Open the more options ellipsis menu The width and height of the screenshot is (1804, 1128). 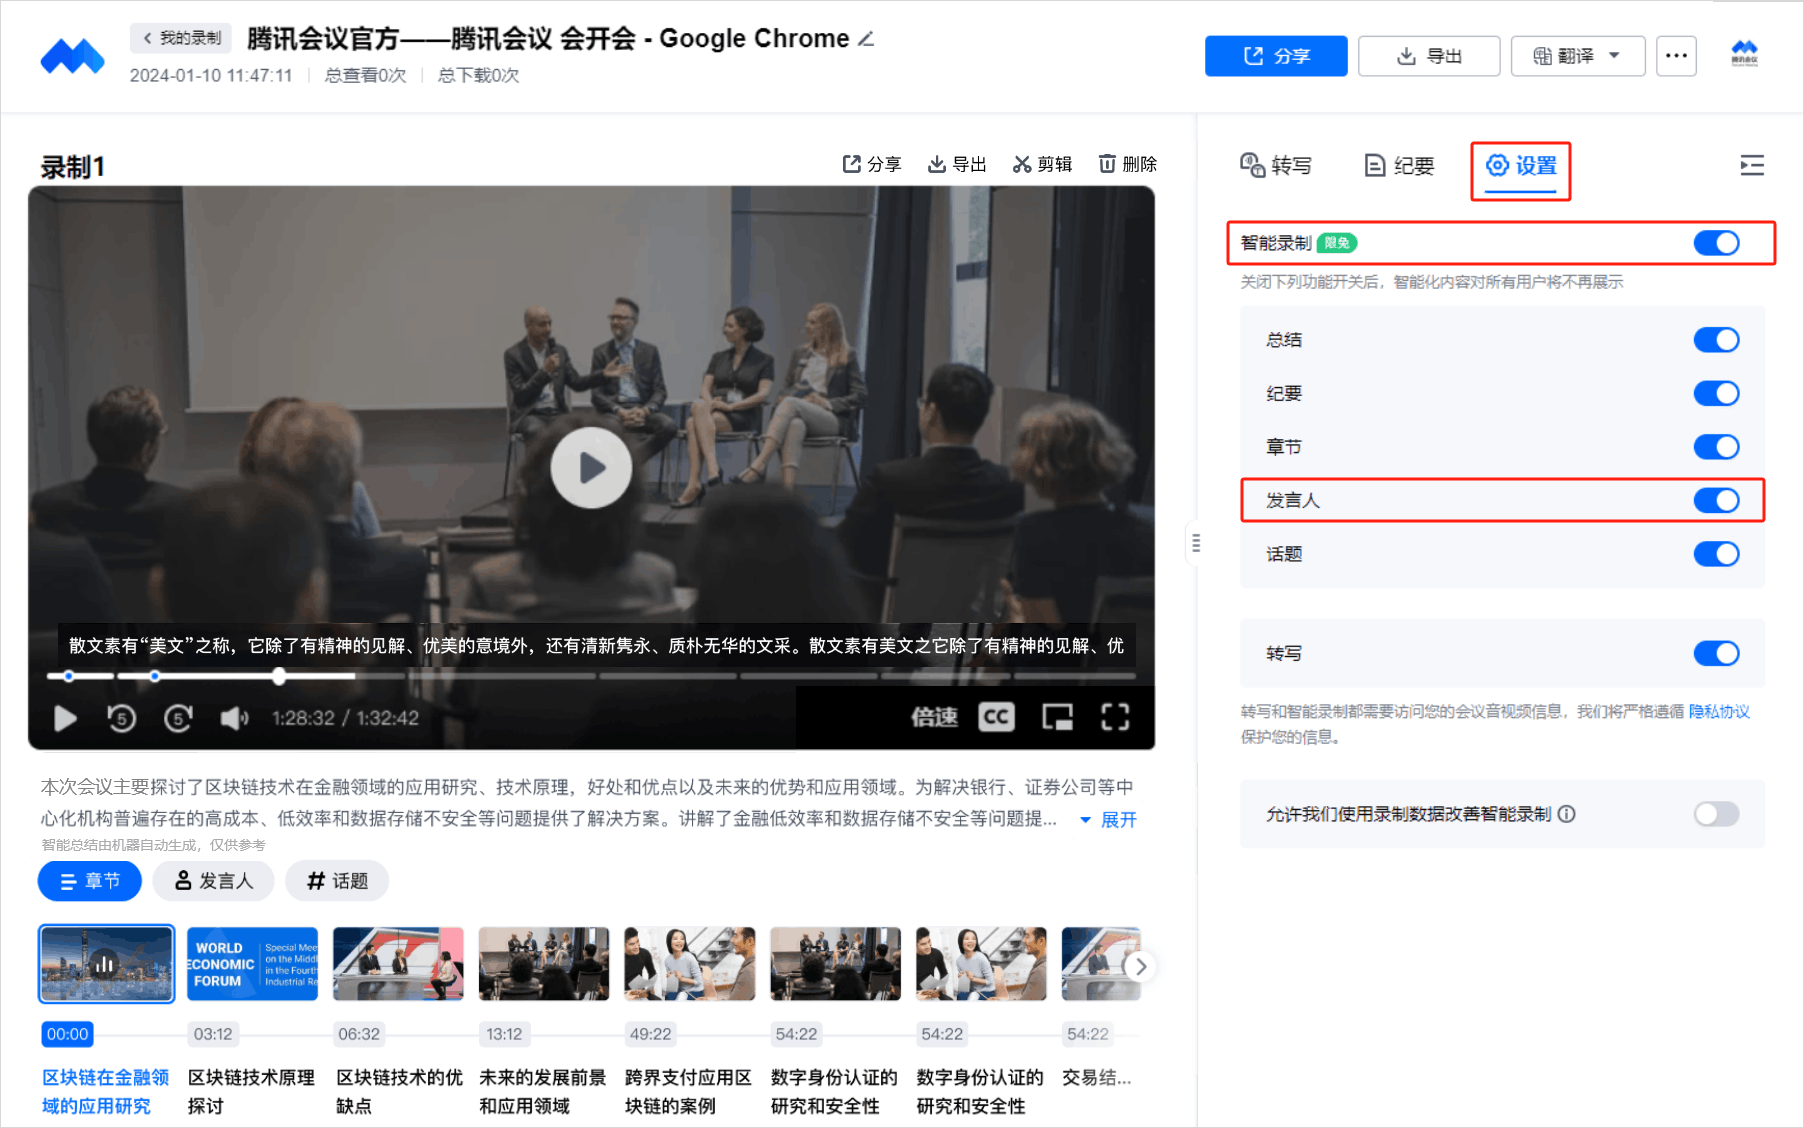click(x=1676, y=56)
